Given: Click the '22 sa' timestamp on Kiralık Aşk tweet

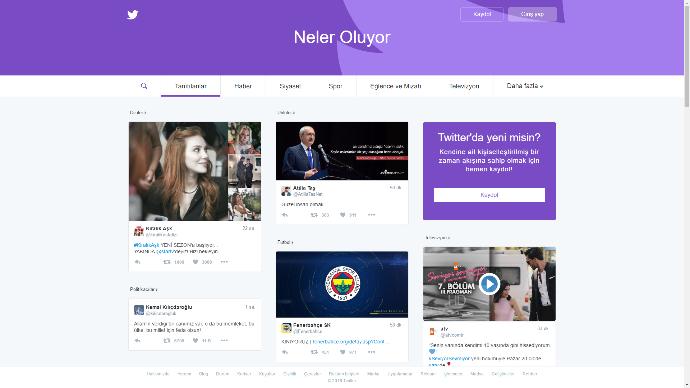Looking at the screenshot, I should [248, 228].
